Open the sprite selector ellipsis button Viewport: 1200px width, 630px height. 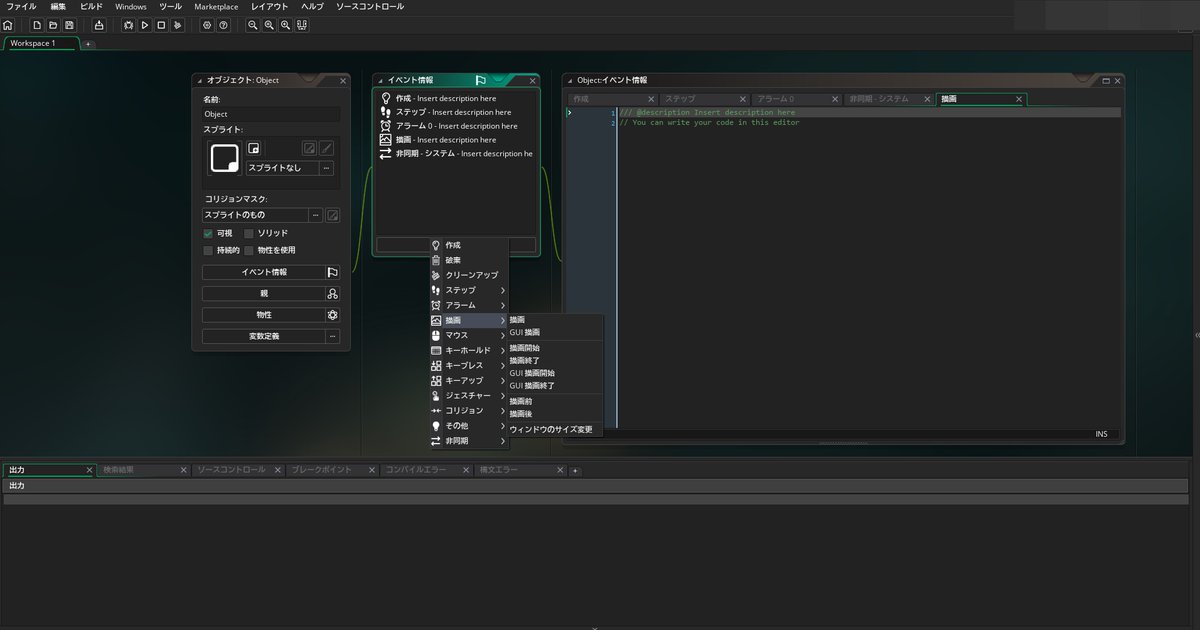point(326,168)
